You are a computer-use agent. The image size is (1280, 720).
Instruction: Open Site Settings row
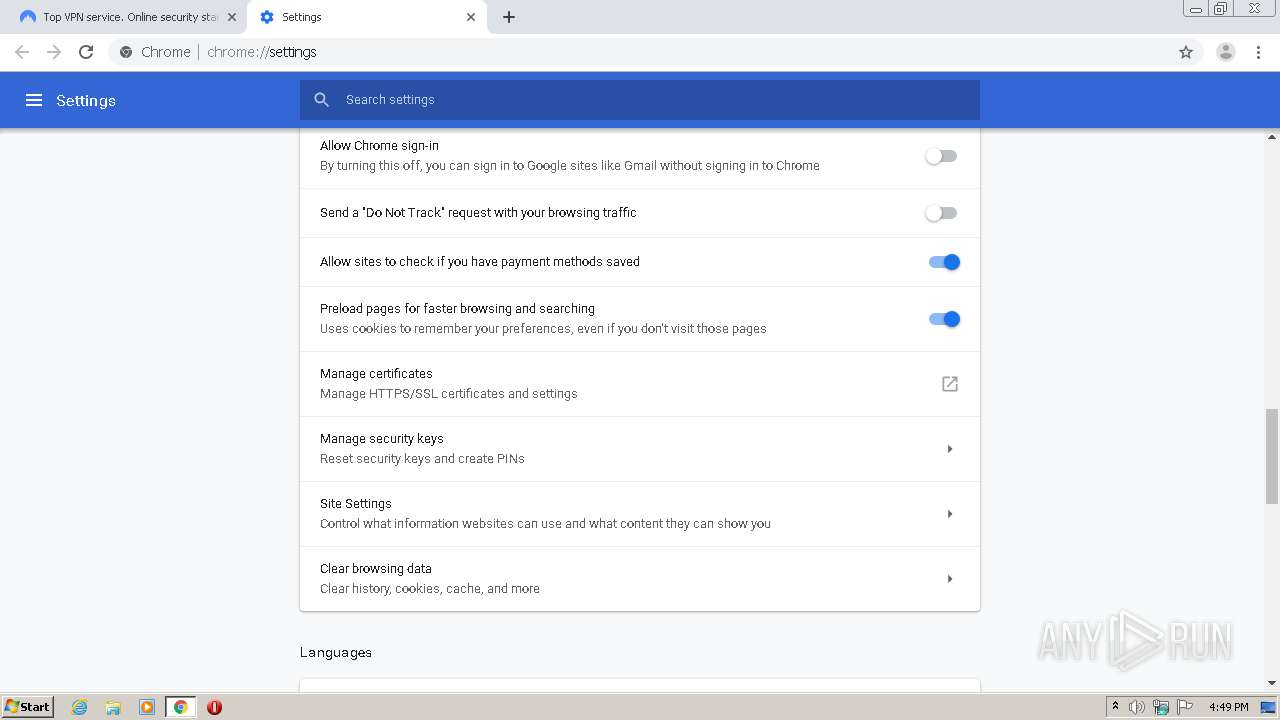point(640,514)
